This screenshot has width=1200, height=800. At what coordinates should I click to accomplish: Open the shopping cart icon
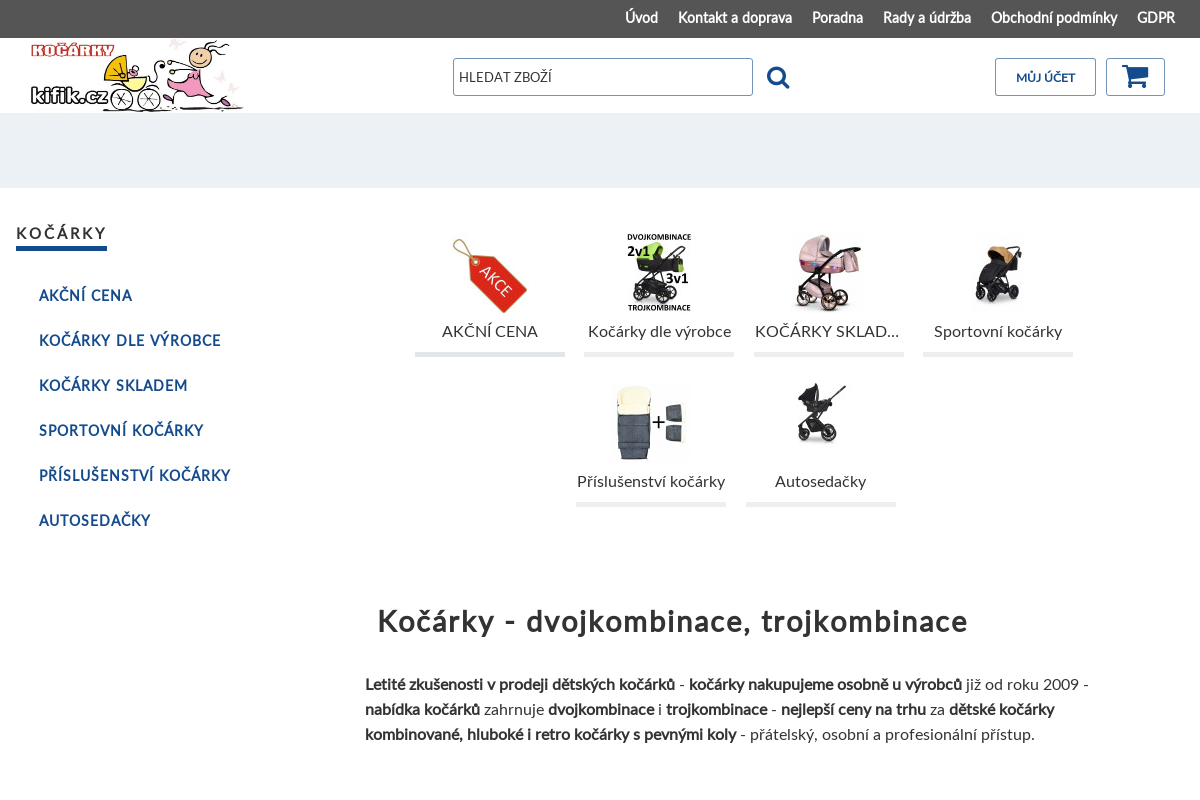1134,77
